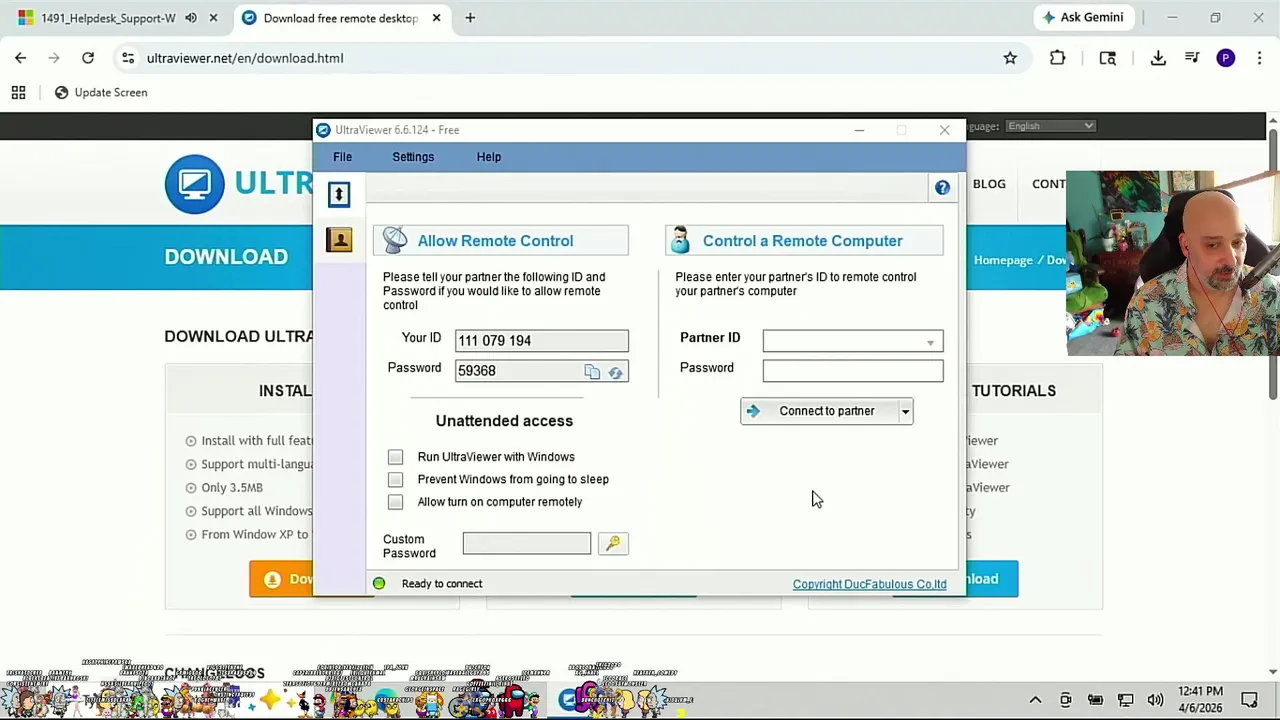
Task: Switch to the 1491_Helpdesk_Support browser tab
Action: (108, 18)
